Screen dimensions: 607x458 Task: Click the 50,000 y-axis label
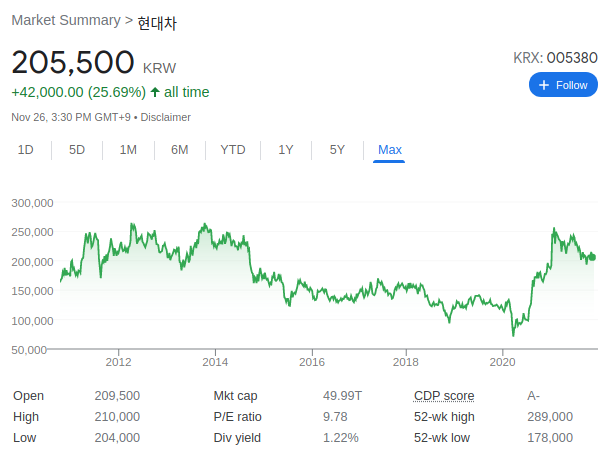pos(29,350)
